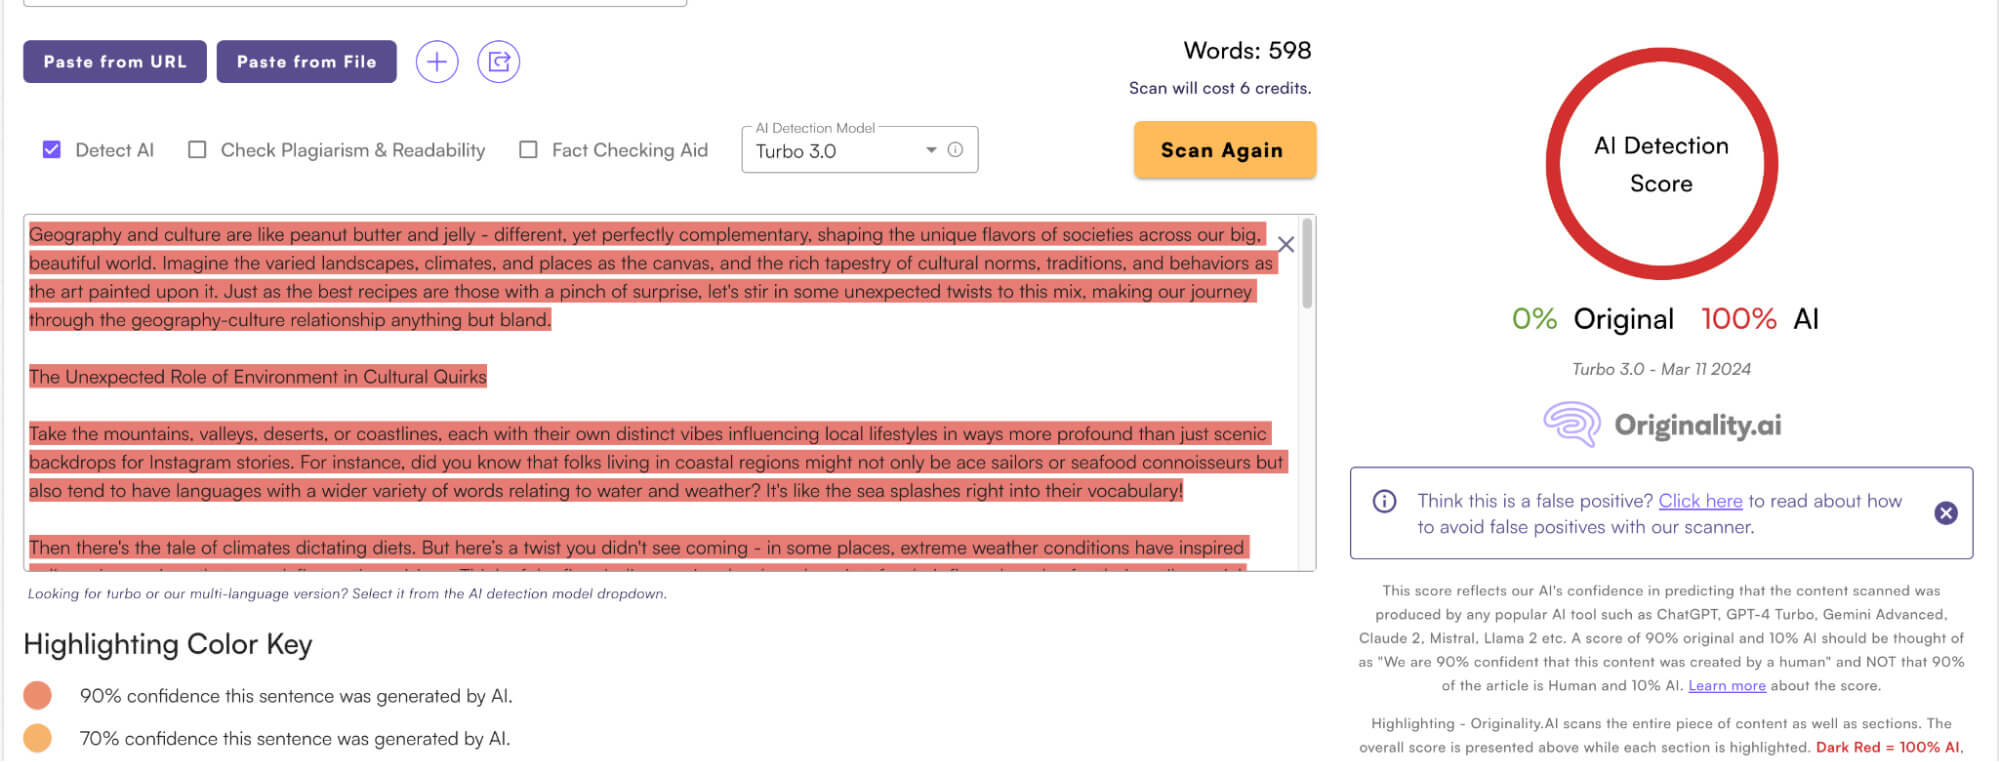Screen dimensions: 1999x762
Task: Click the Scan Again button
Action: pyautogui.click(x=1224, y=150)
